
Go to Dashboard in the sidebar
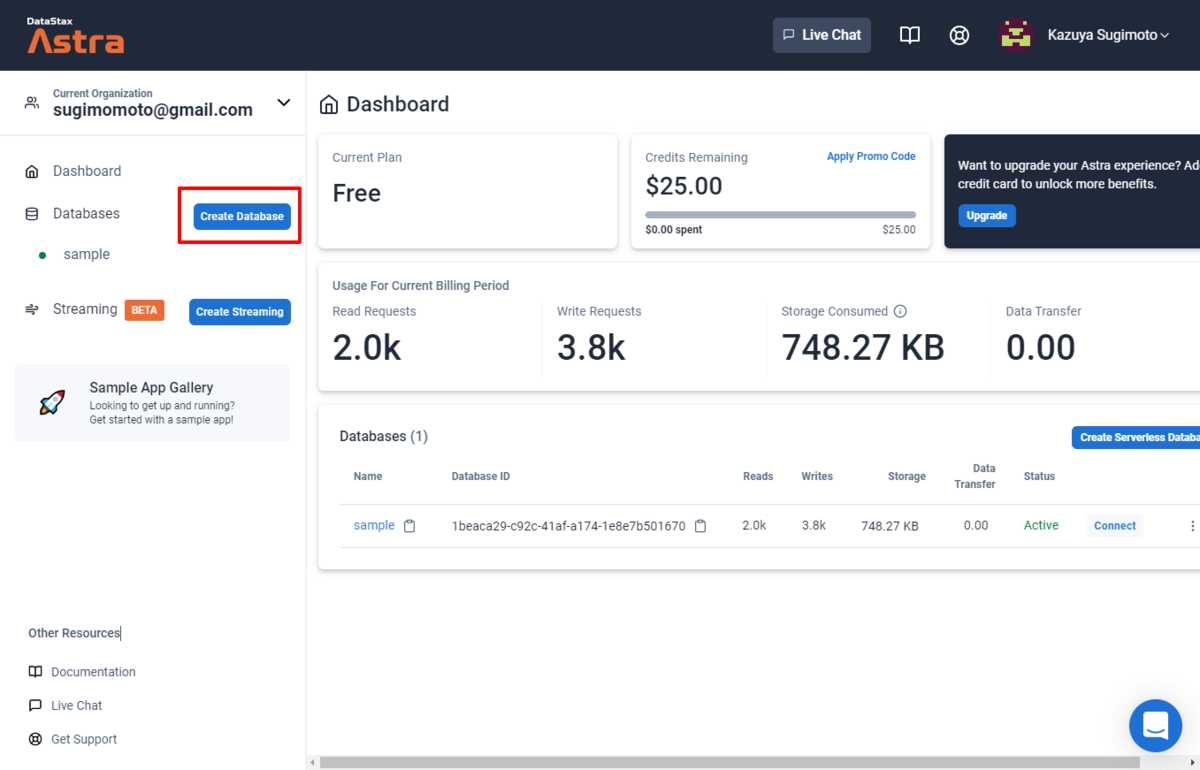(87, 171)
